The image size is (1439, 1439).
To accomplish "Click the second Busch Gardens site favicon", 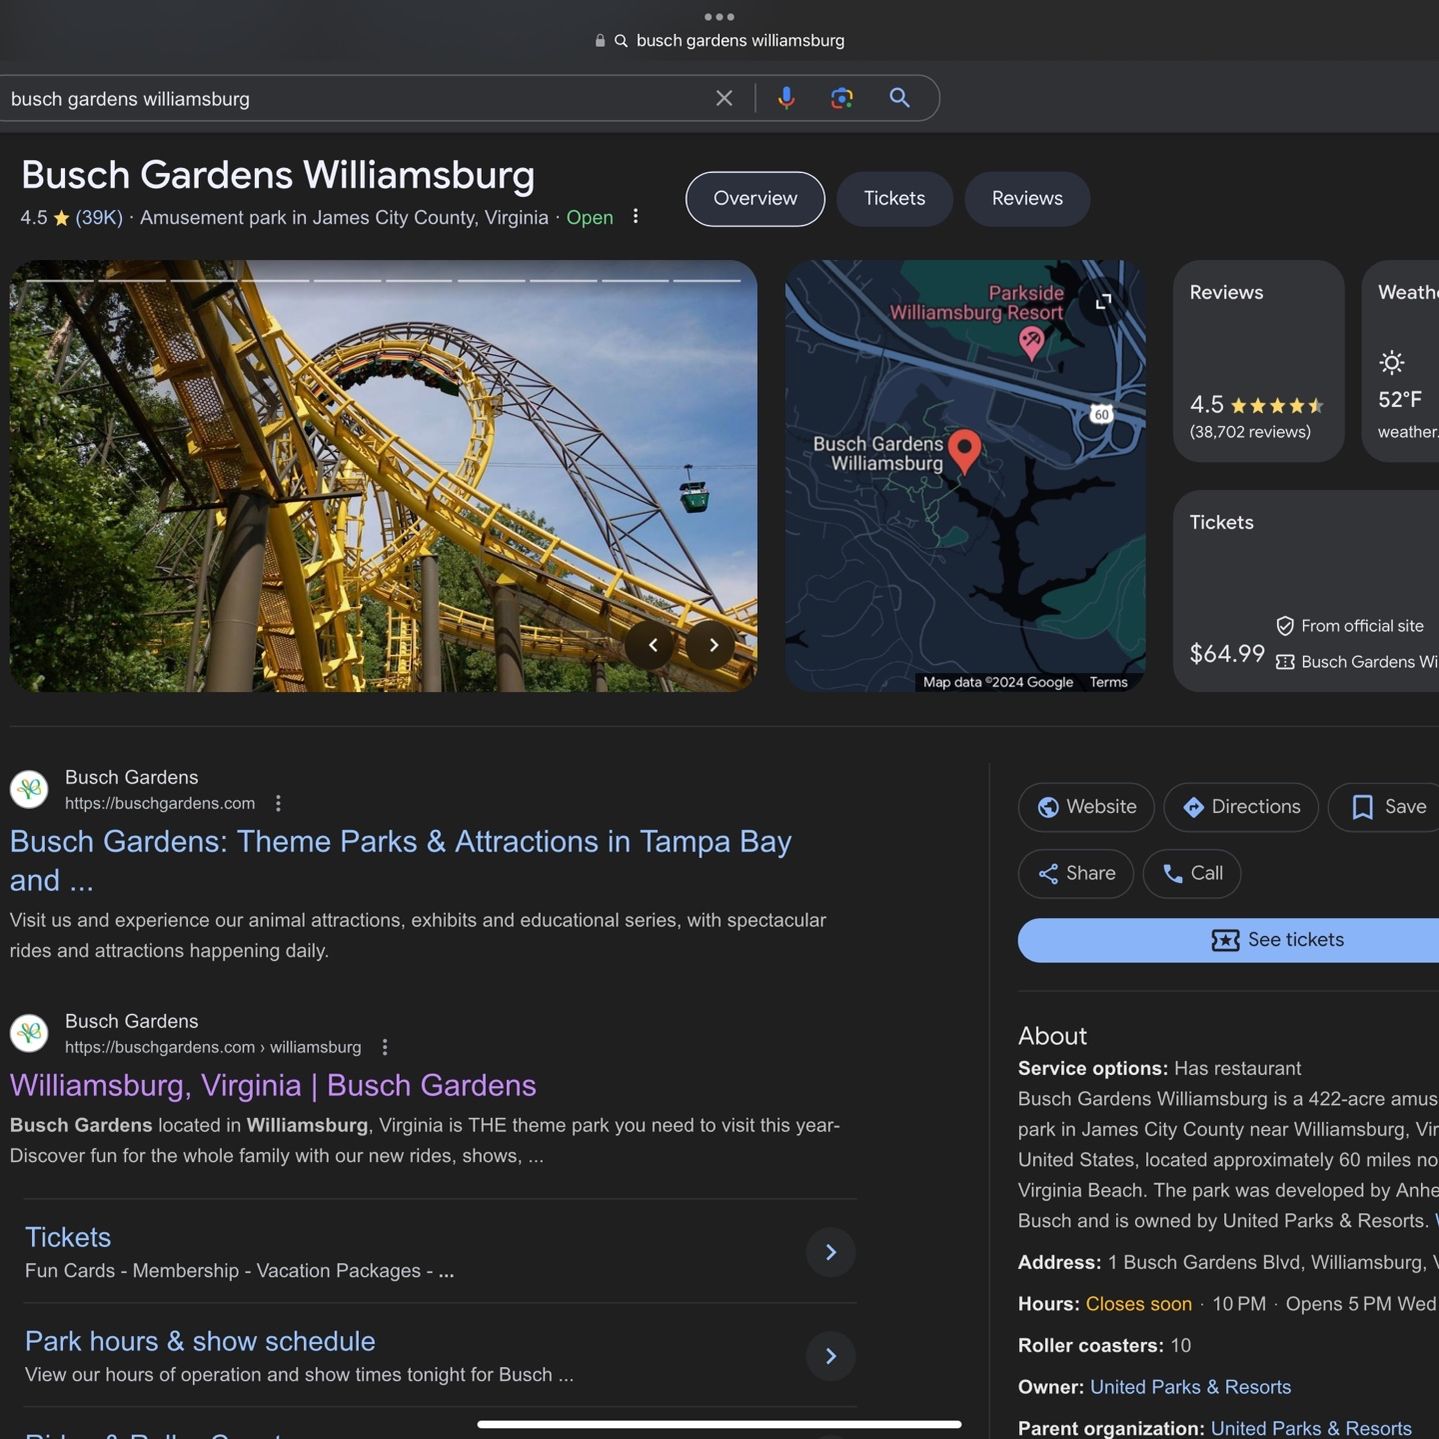I will [x=29, y=1033].
